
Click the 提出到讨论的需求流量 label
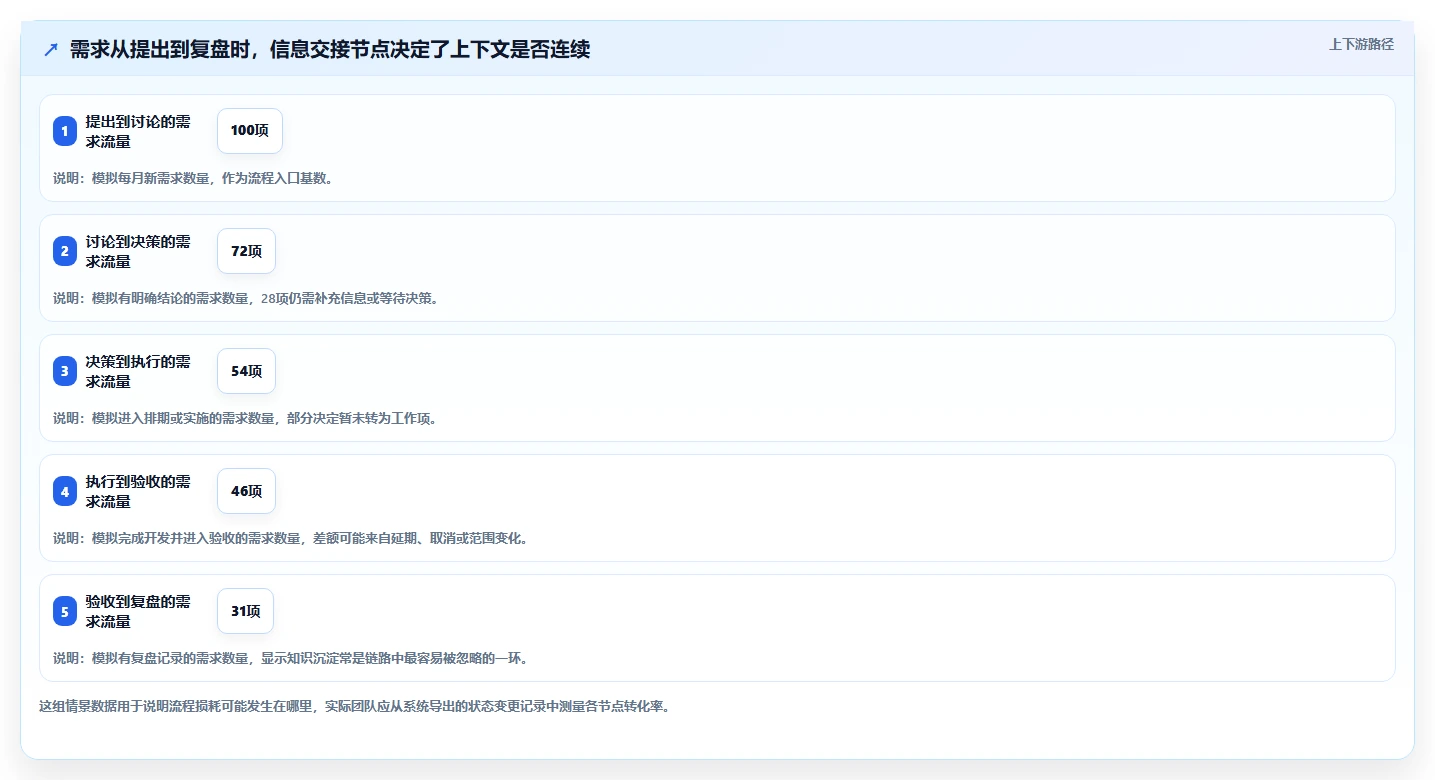138,131
